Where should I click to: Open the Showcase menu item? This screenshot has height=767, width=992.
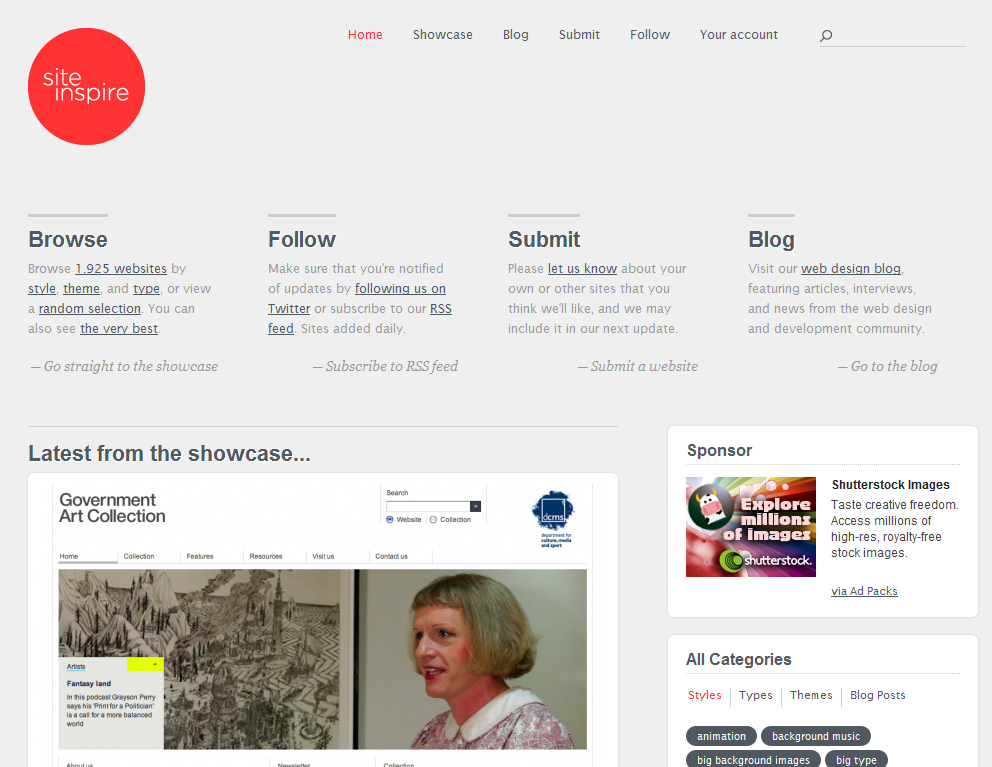coord(442,35)
